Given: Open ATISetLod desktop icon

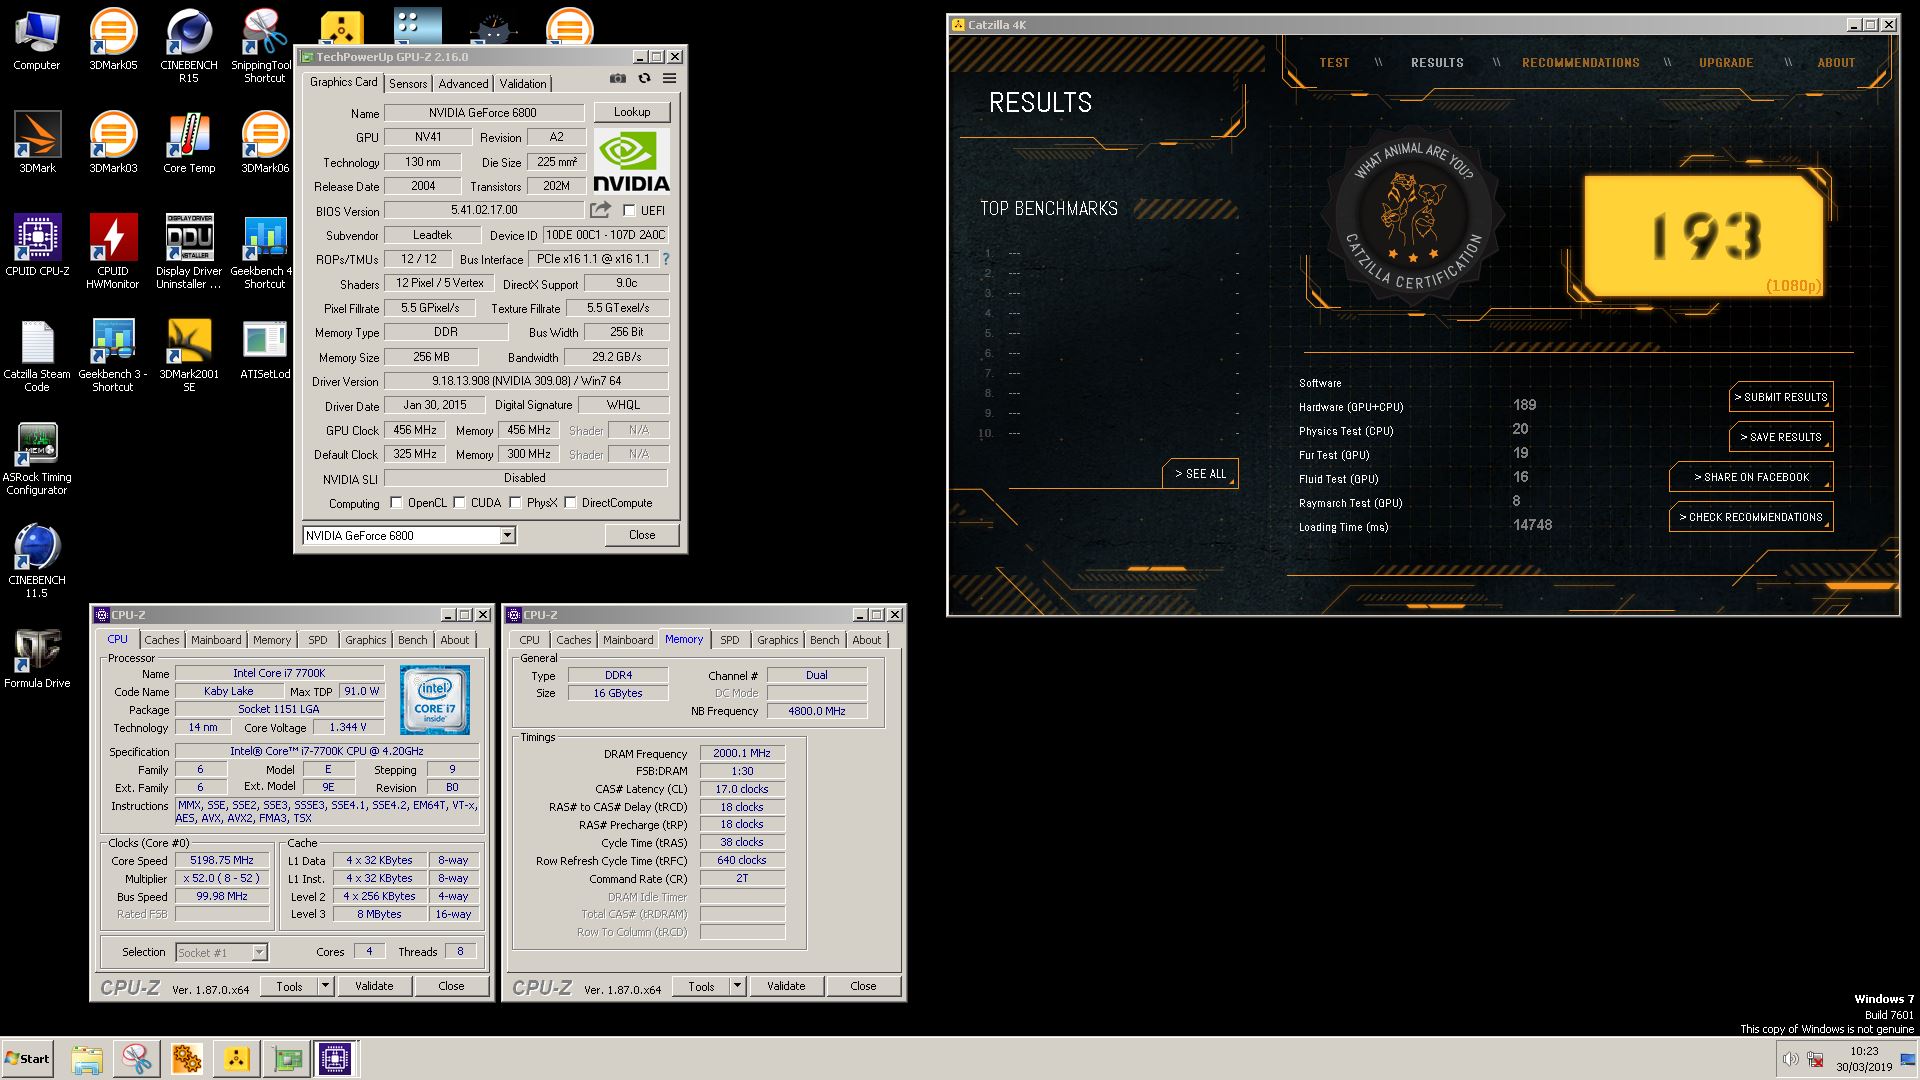Looking at the screenshot, I should (265, 349).
